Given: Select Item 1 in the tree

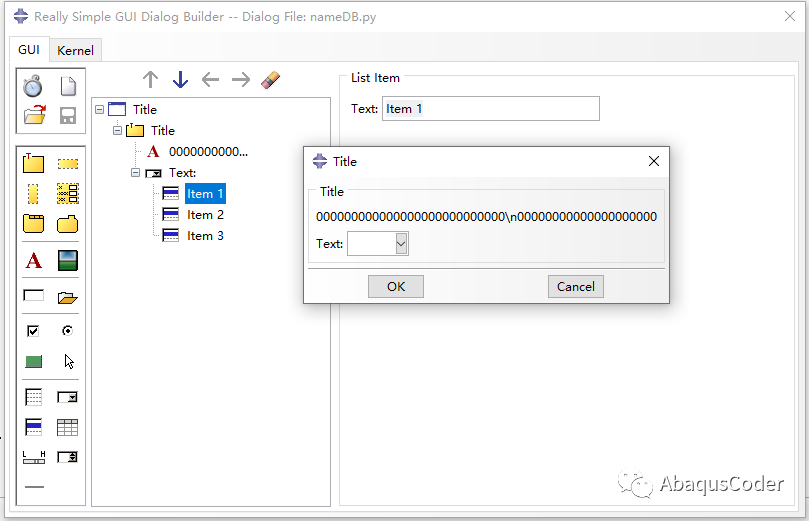Looking at the screenshot, I should tap(205, 194).
